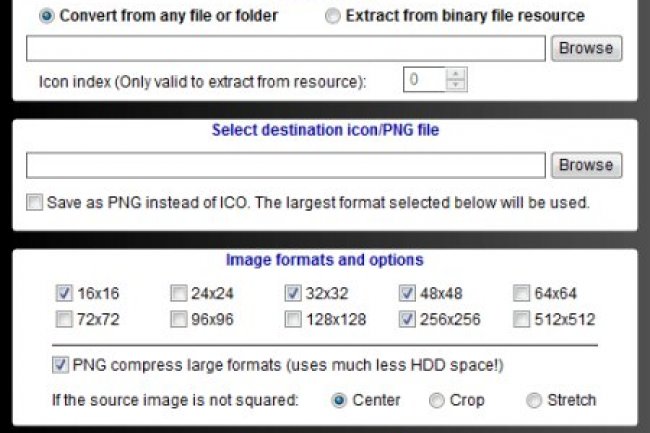Screen dimensions: 650x433
Task: Select the Stretch option
Action: 535,400
